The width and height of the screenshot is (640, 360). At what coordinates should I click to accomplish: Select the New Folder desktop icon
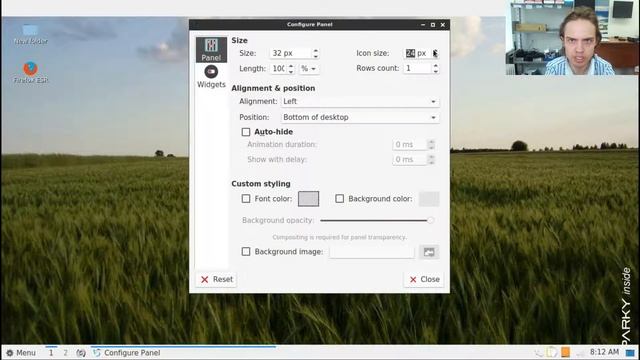point(30,34)
